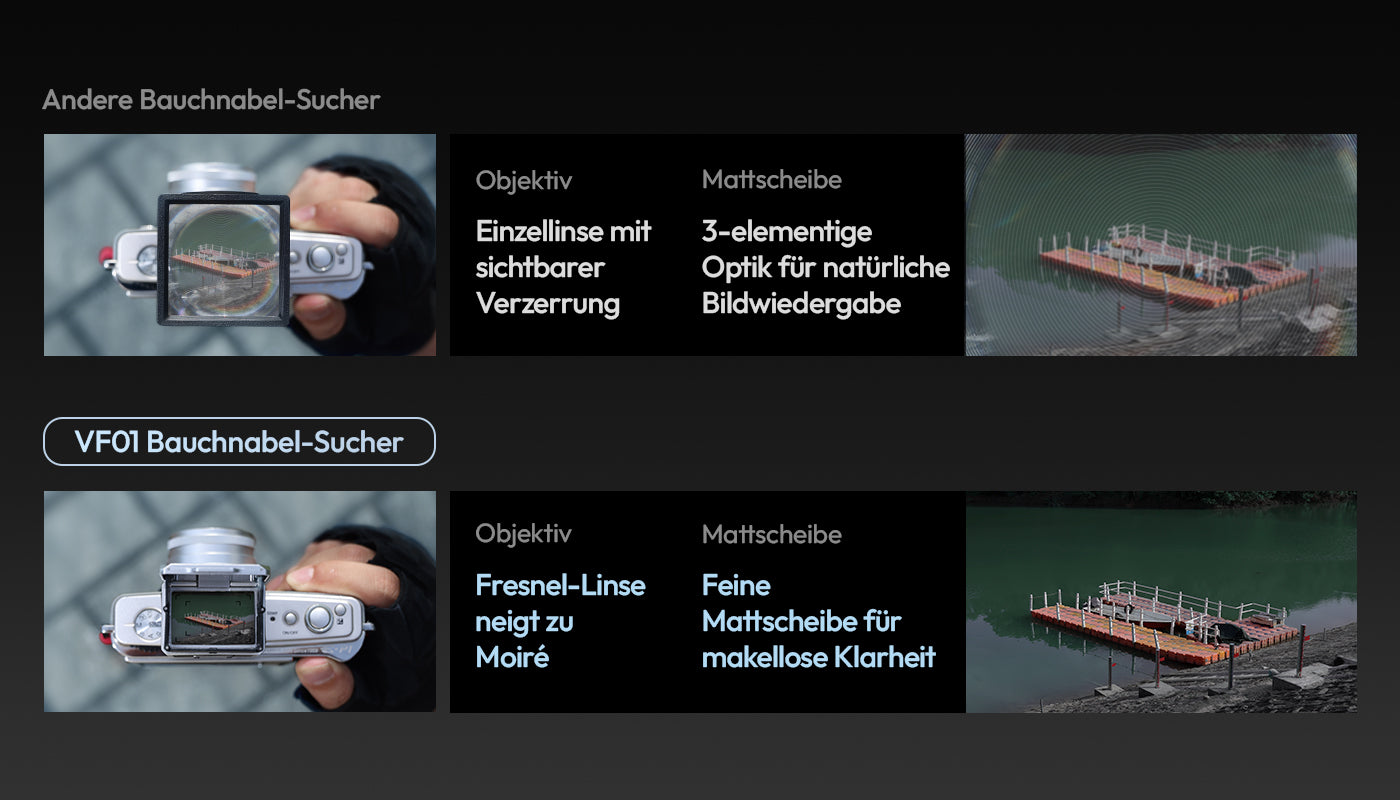Click the top Objektiv label
Viewport: 1400px width, 800px height.
(524, 181)
